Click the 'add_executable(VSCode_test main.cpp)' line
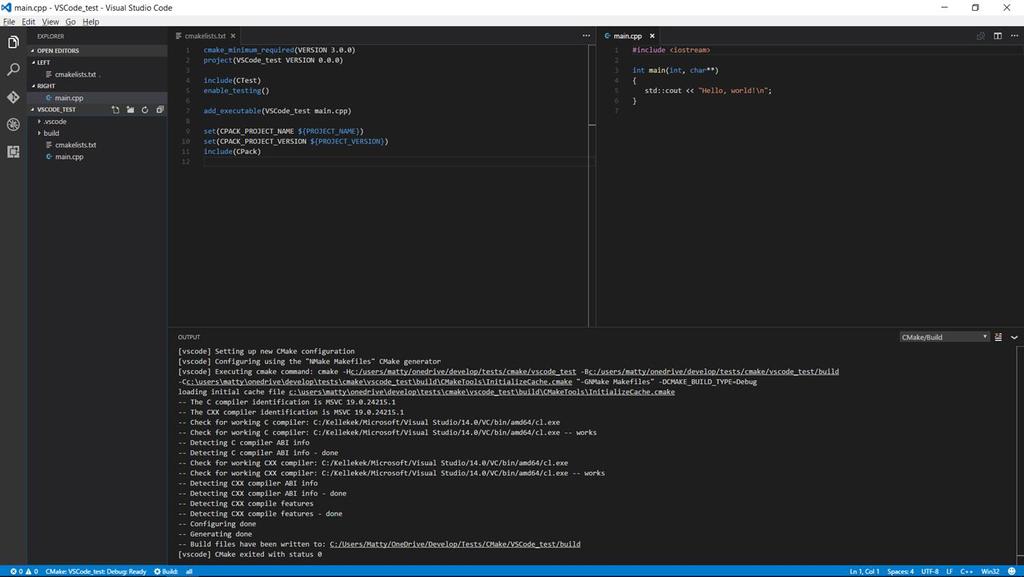The width and height of the screenshot is (1024, 577). point(277,111)
